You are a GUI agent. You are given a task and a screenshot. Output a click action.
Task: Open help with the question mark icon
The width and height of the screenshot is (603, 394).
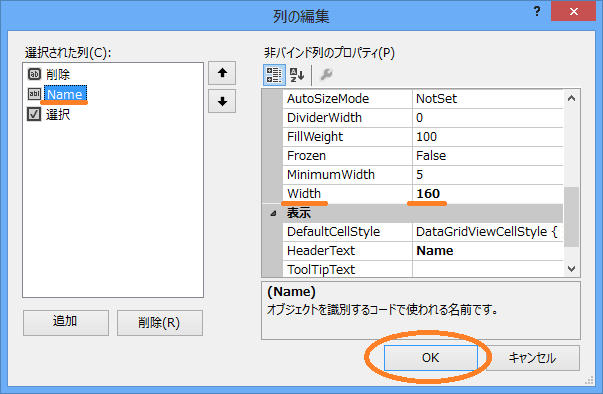coord(537,11)
